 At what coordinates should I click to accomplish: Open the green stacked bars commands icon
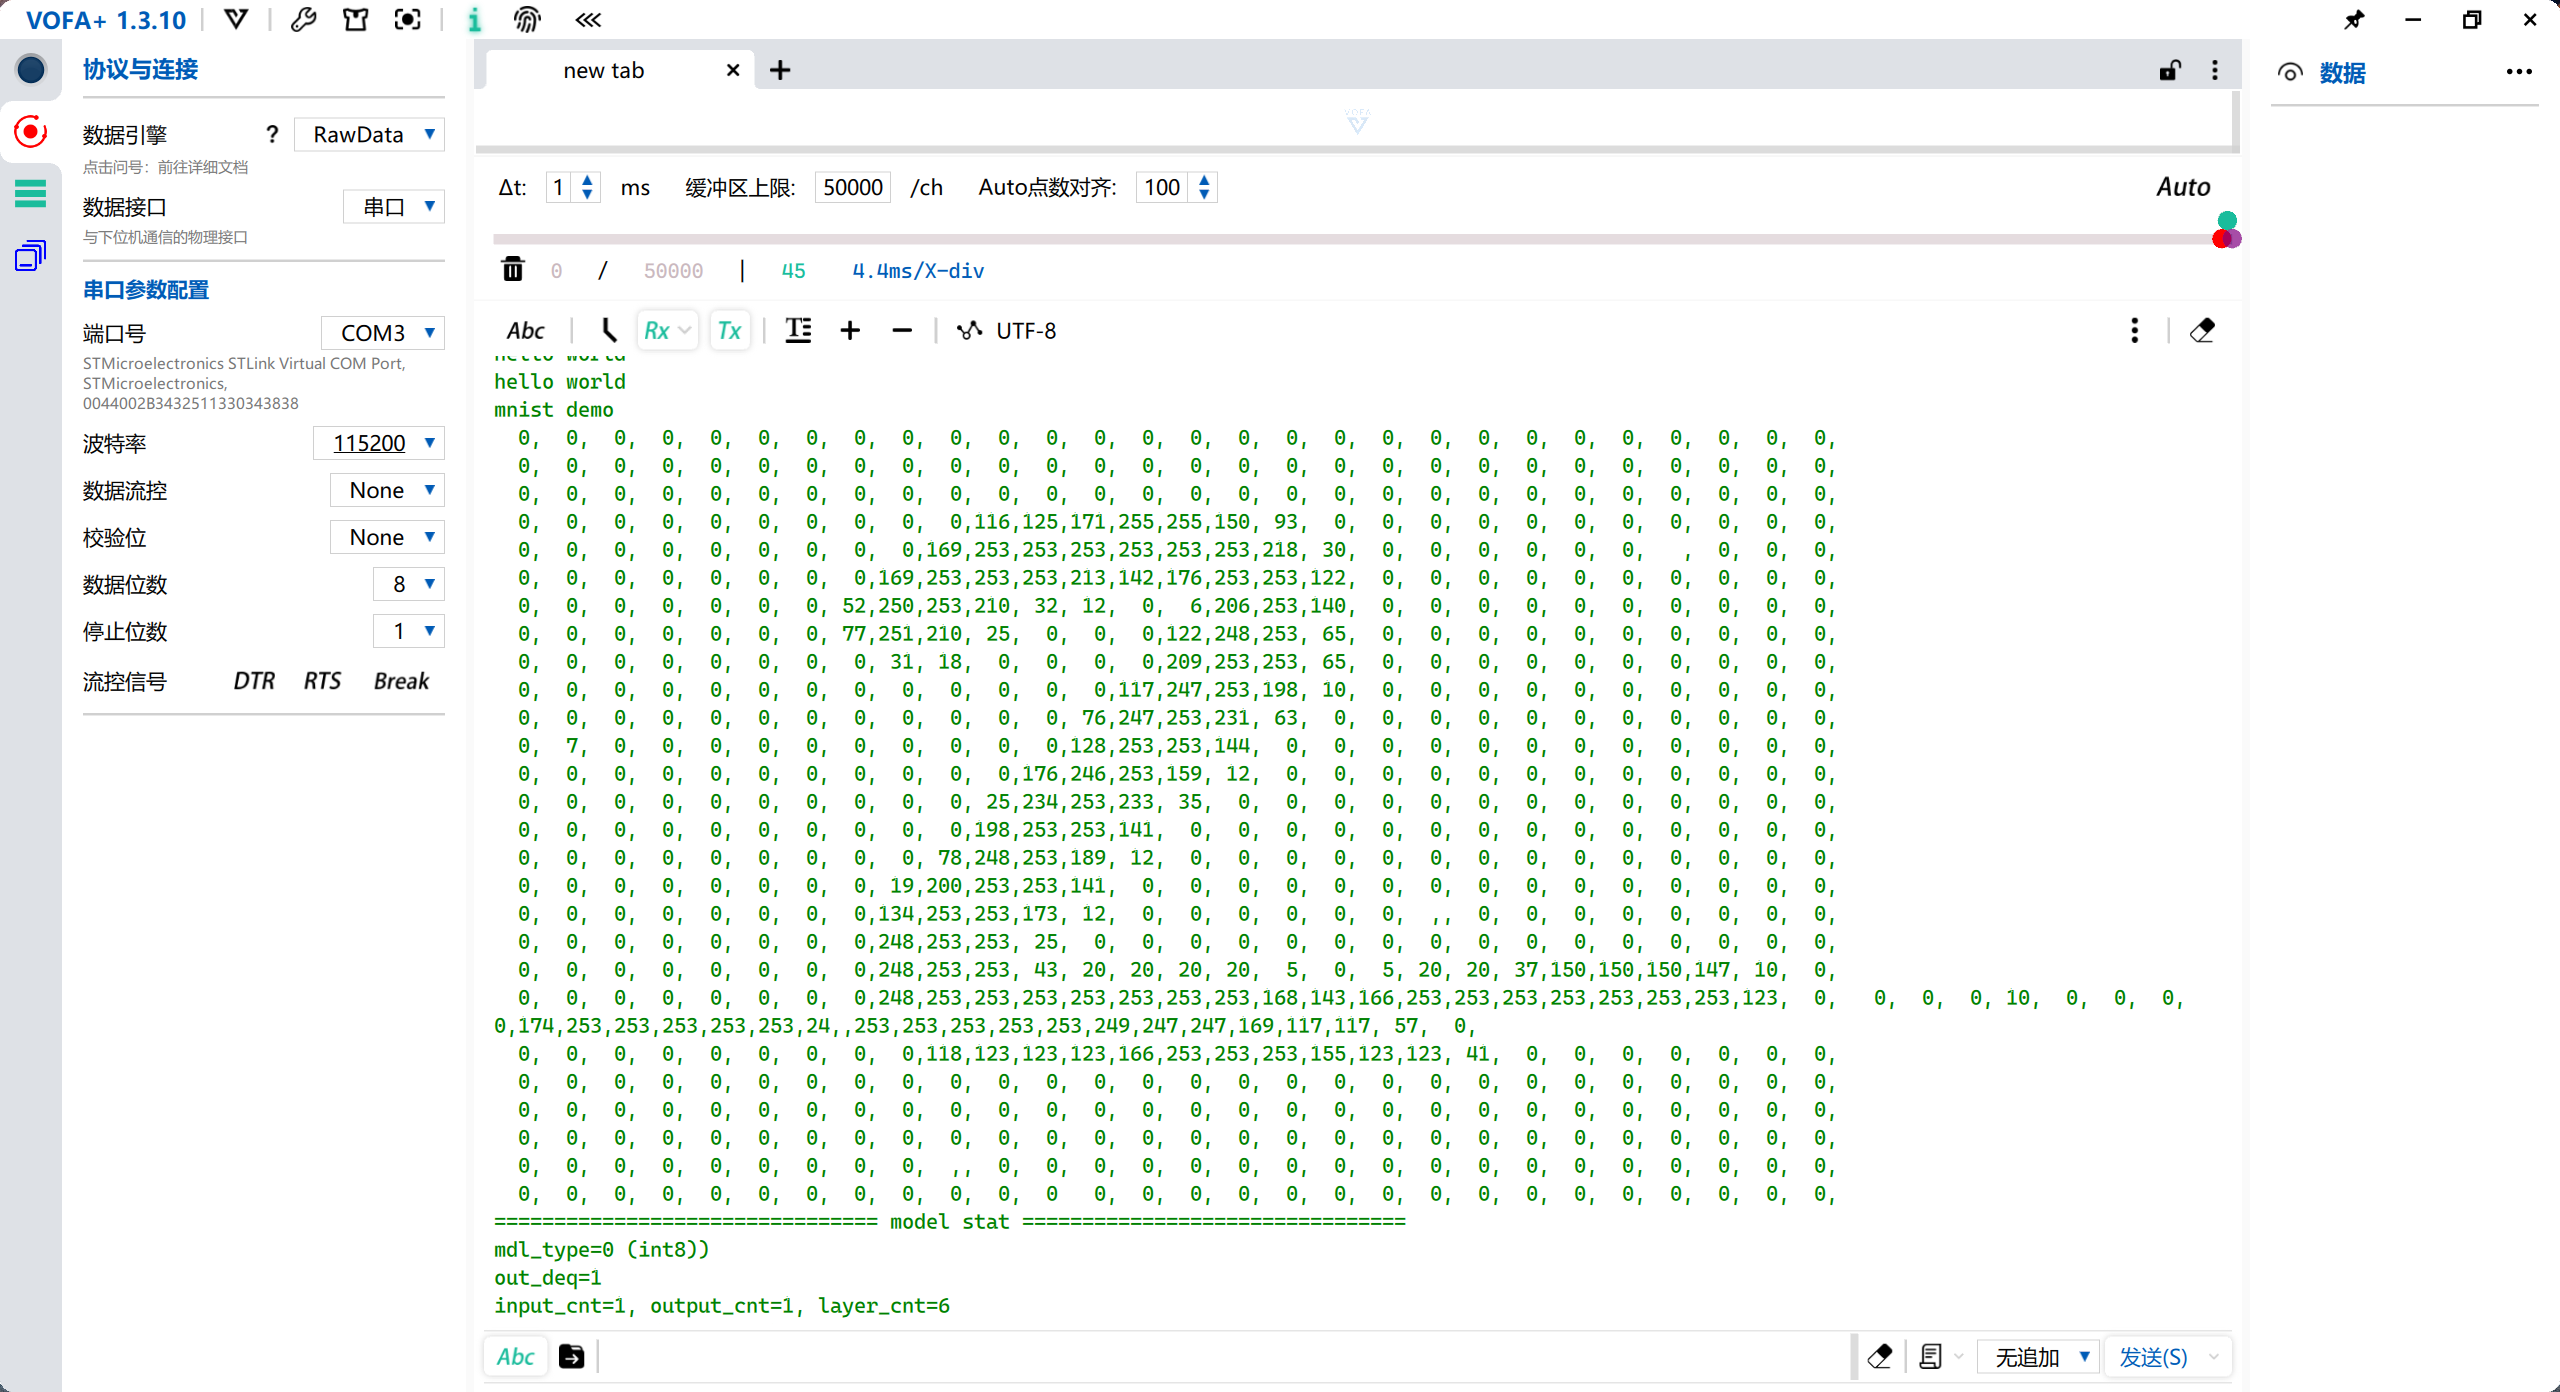(31, 193)
